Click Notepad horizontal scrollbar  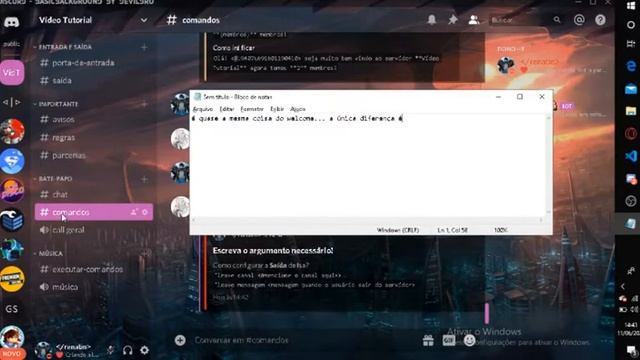[x=368, y=220]
